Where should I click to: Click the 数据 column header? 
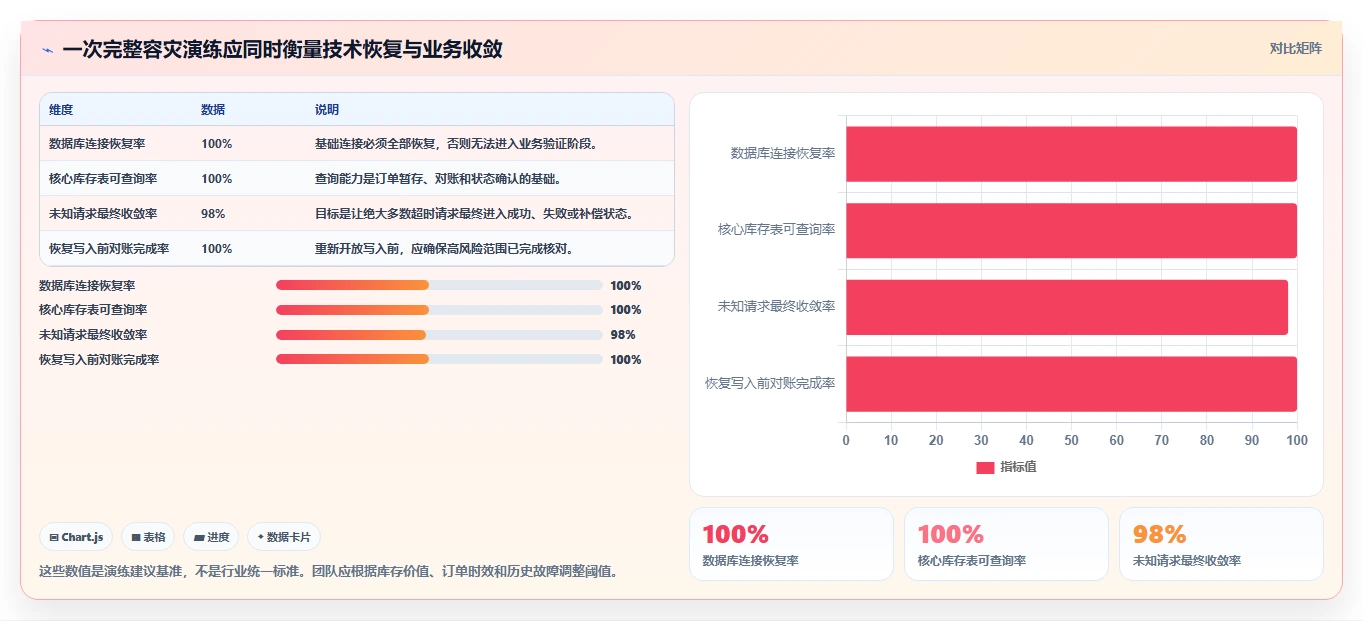213,109
